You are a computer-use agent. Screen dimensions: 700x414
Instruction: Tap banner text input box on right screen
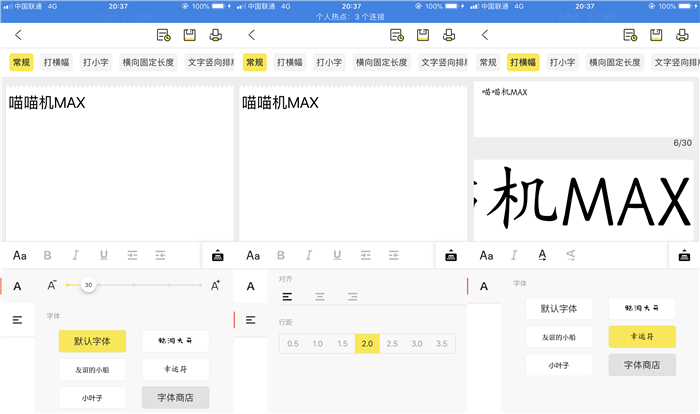583,109
